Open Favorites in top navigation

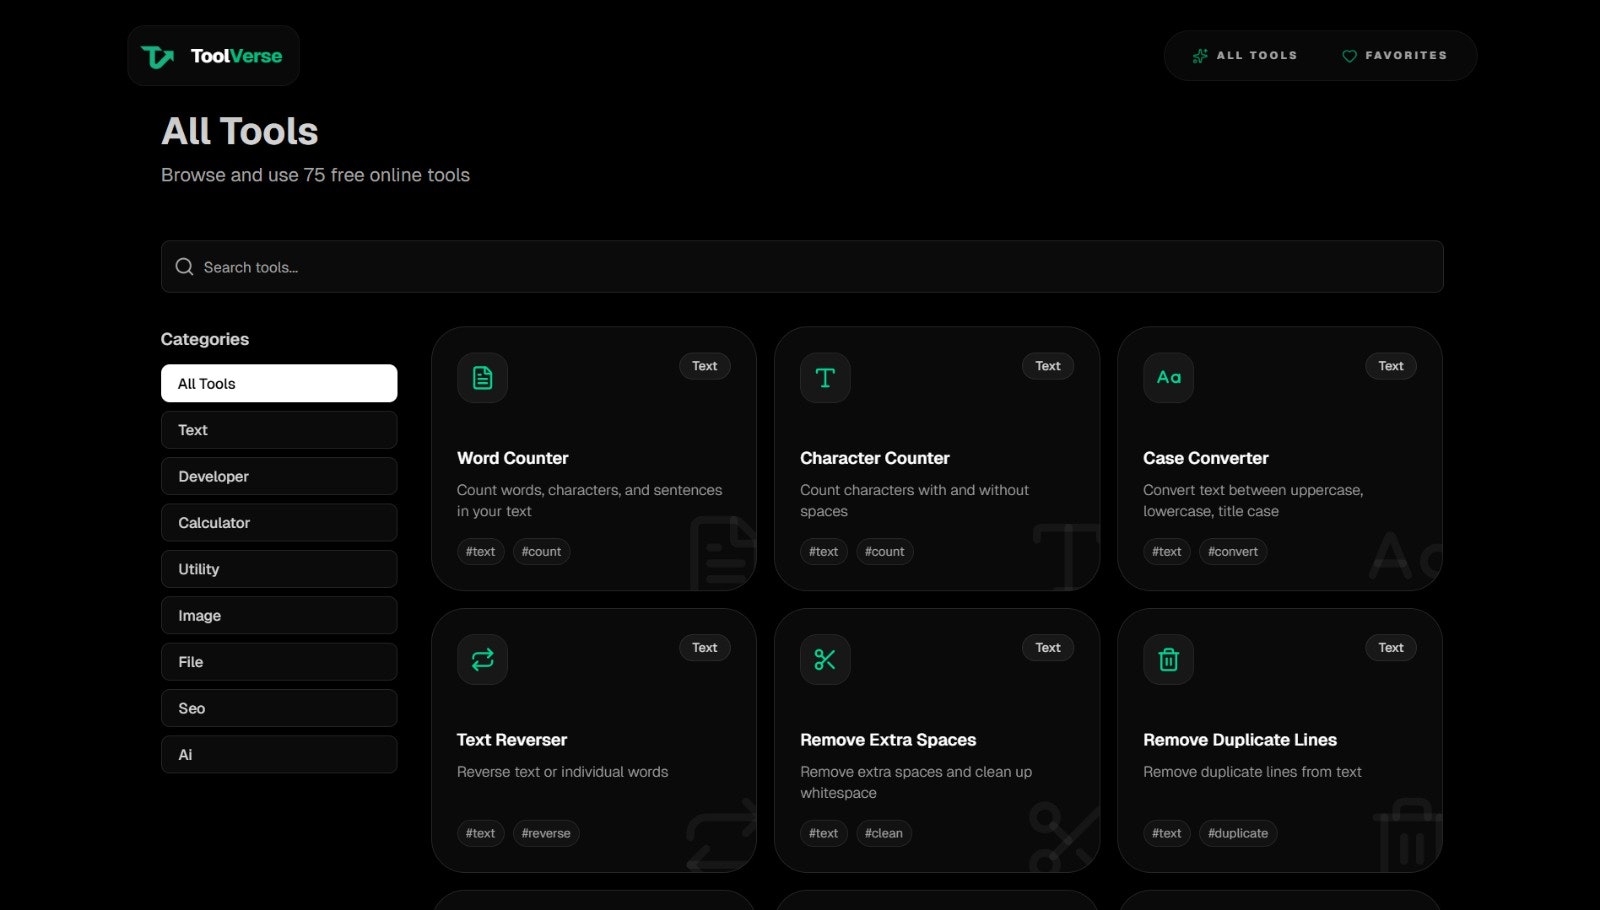point(1394,56)
